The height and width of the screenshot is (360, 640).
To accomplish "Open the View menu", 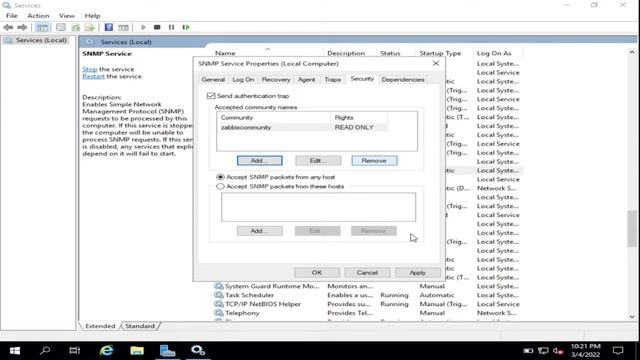I will point(67,16).
